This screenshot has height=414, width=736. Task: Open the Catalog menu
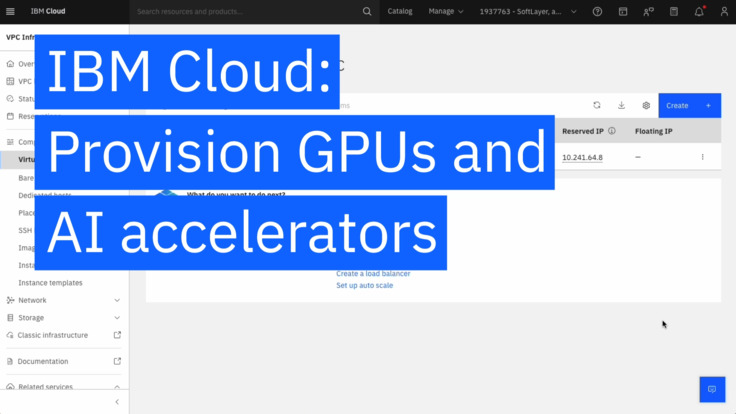click(400, 11)
